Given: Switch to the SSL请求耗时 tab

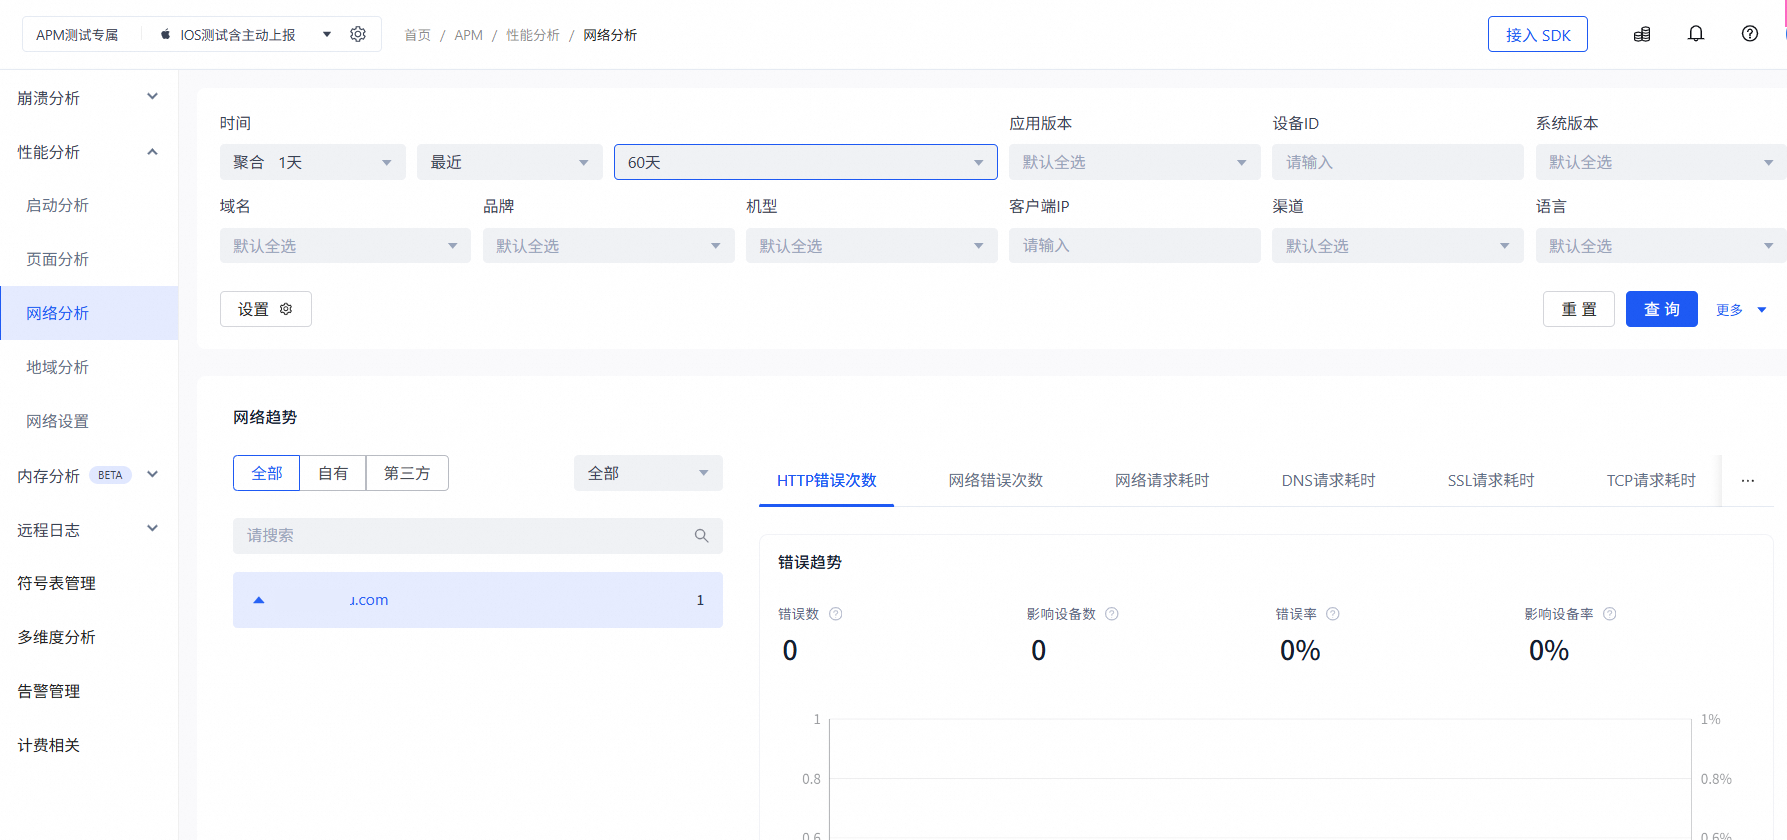Looking at the screenshot, I should (1491, 481).
